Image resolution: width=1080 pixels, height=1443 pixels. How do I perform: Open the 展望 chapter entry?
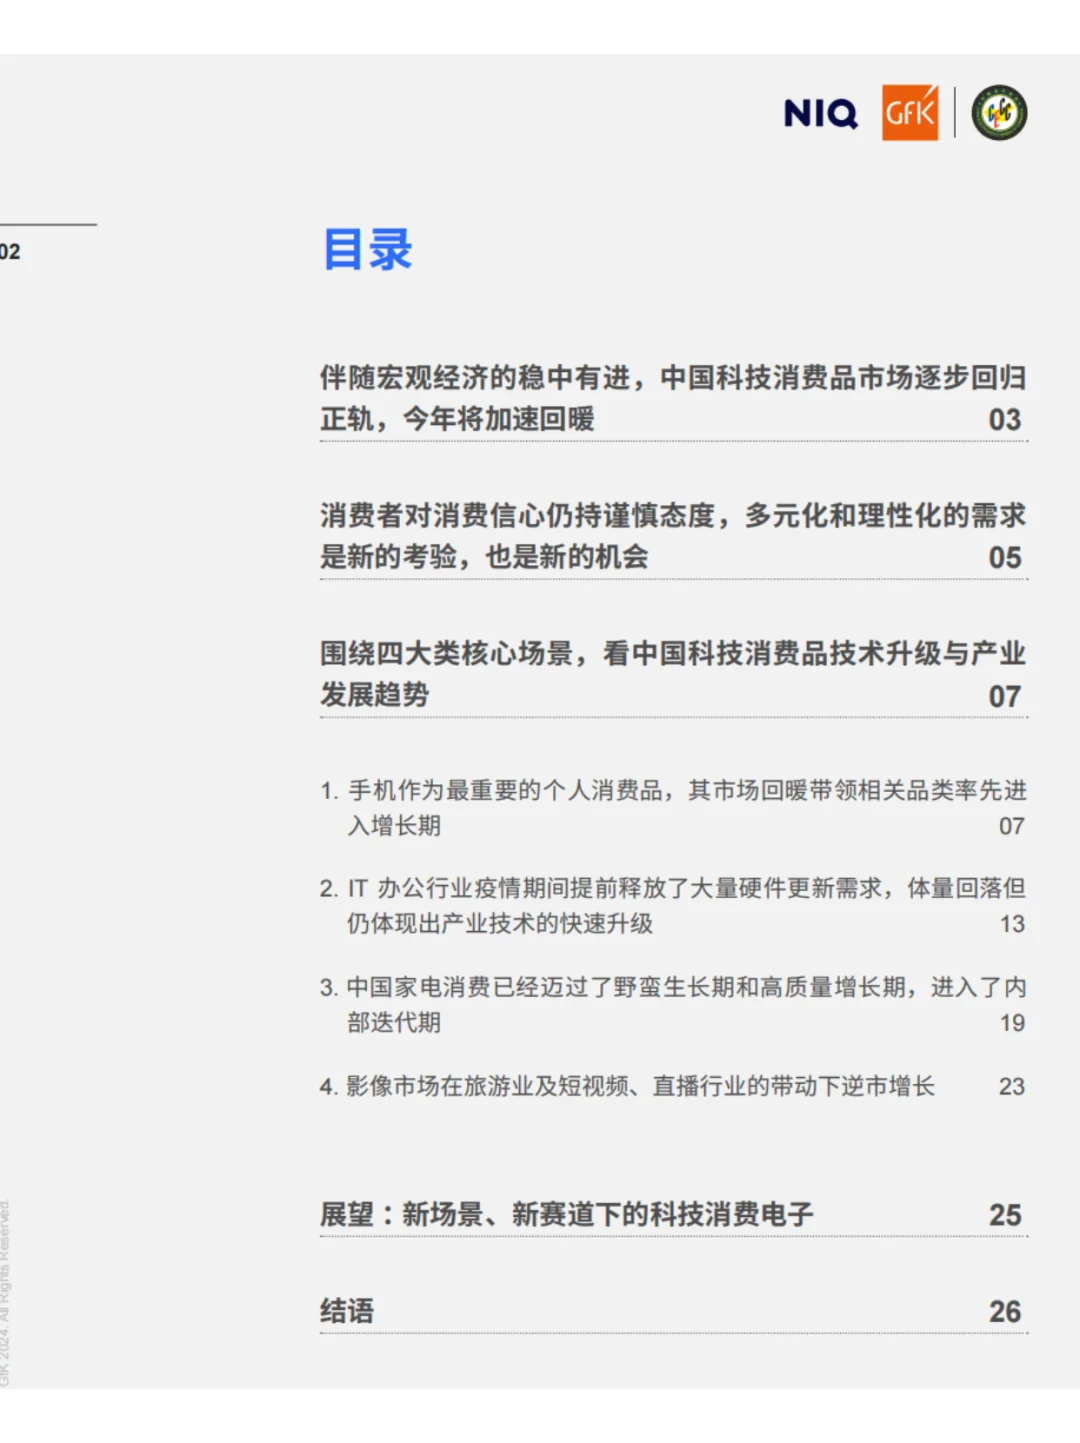tap(567, 1215)
